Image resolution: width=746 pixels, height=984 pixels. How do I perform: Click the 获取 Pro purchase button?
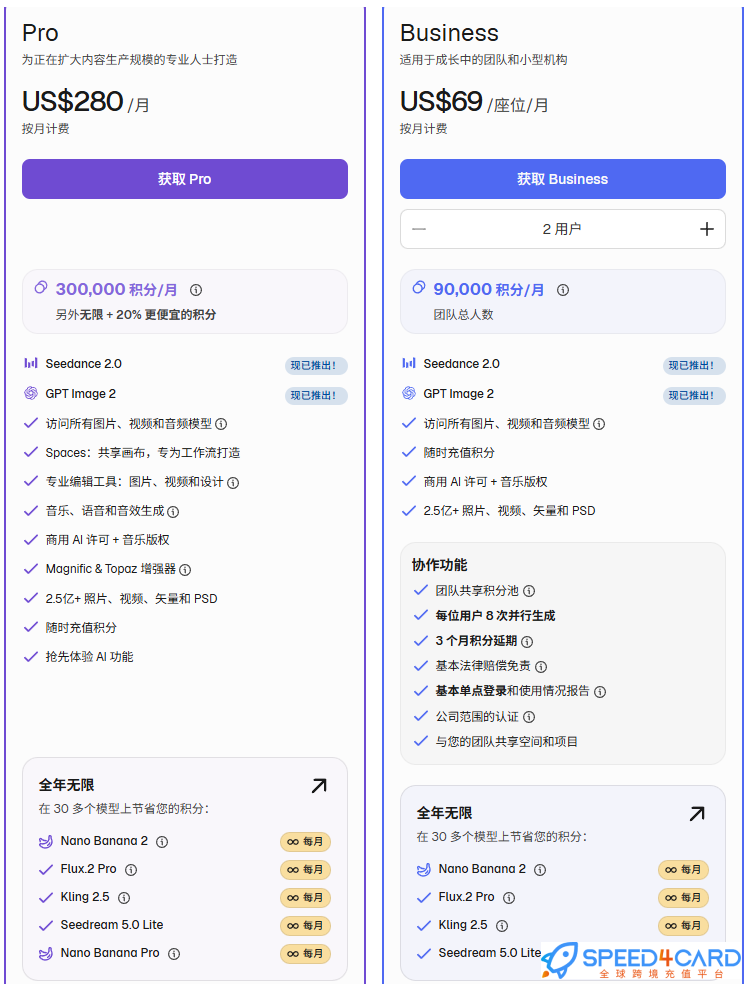(184, 179)
